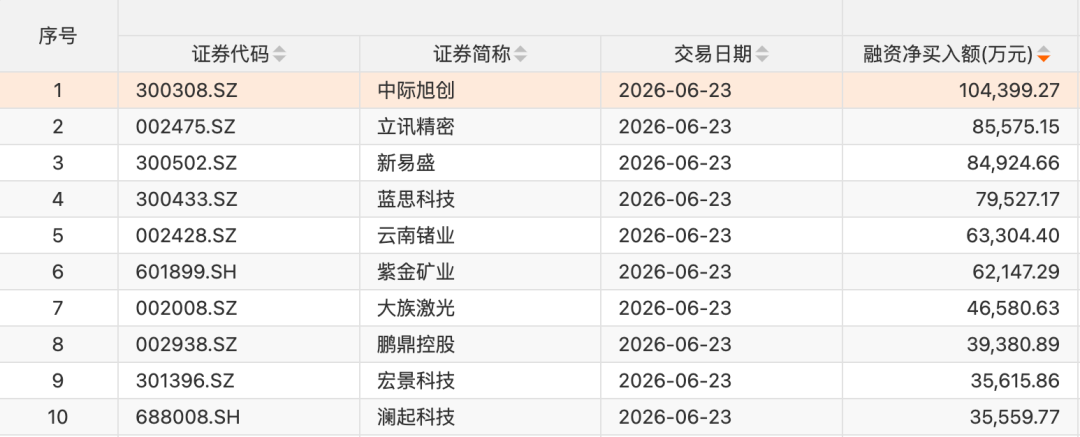This screenshot has width=1080, height=437.
Task: Select stock code 300502.SZ
Action: 187,163
